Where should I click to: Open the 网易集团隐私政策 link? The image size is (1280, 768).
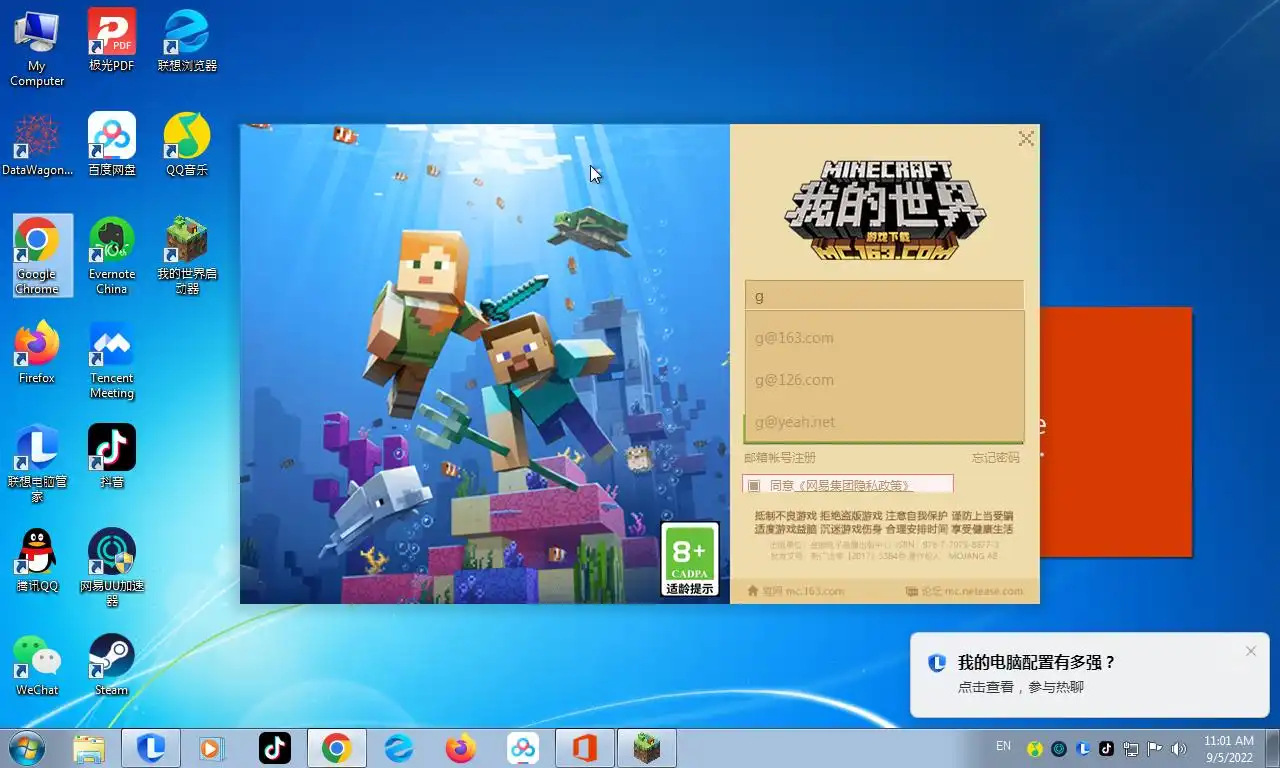(853, 485)
